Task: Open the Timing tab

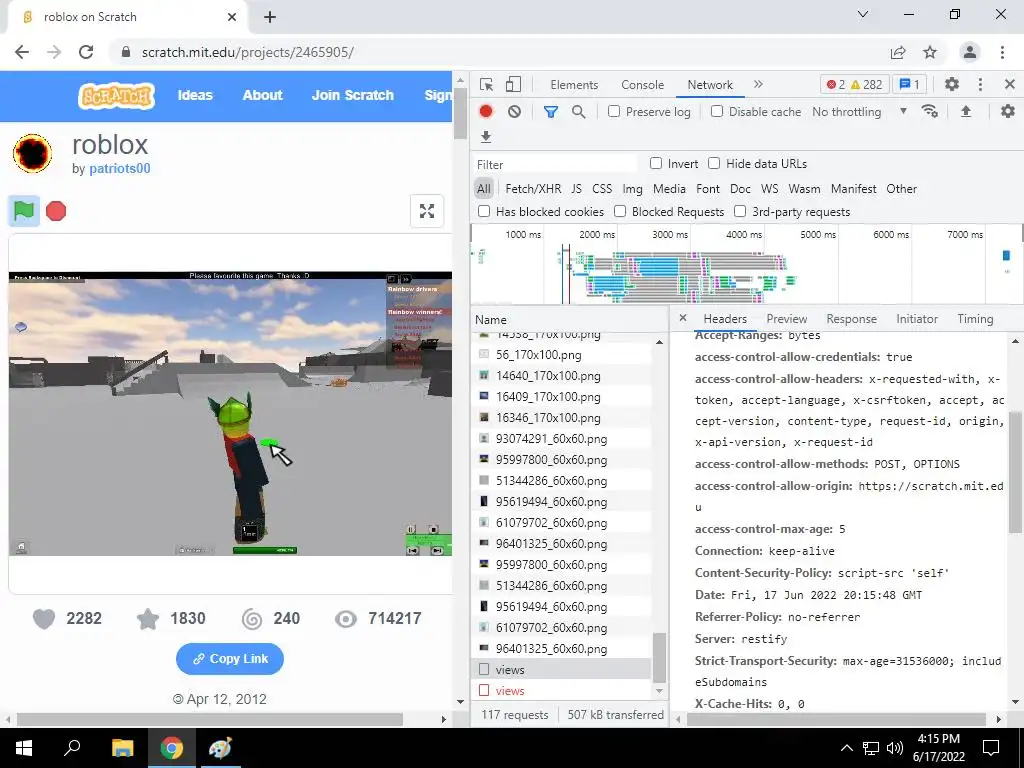Action: coord(975,319)
